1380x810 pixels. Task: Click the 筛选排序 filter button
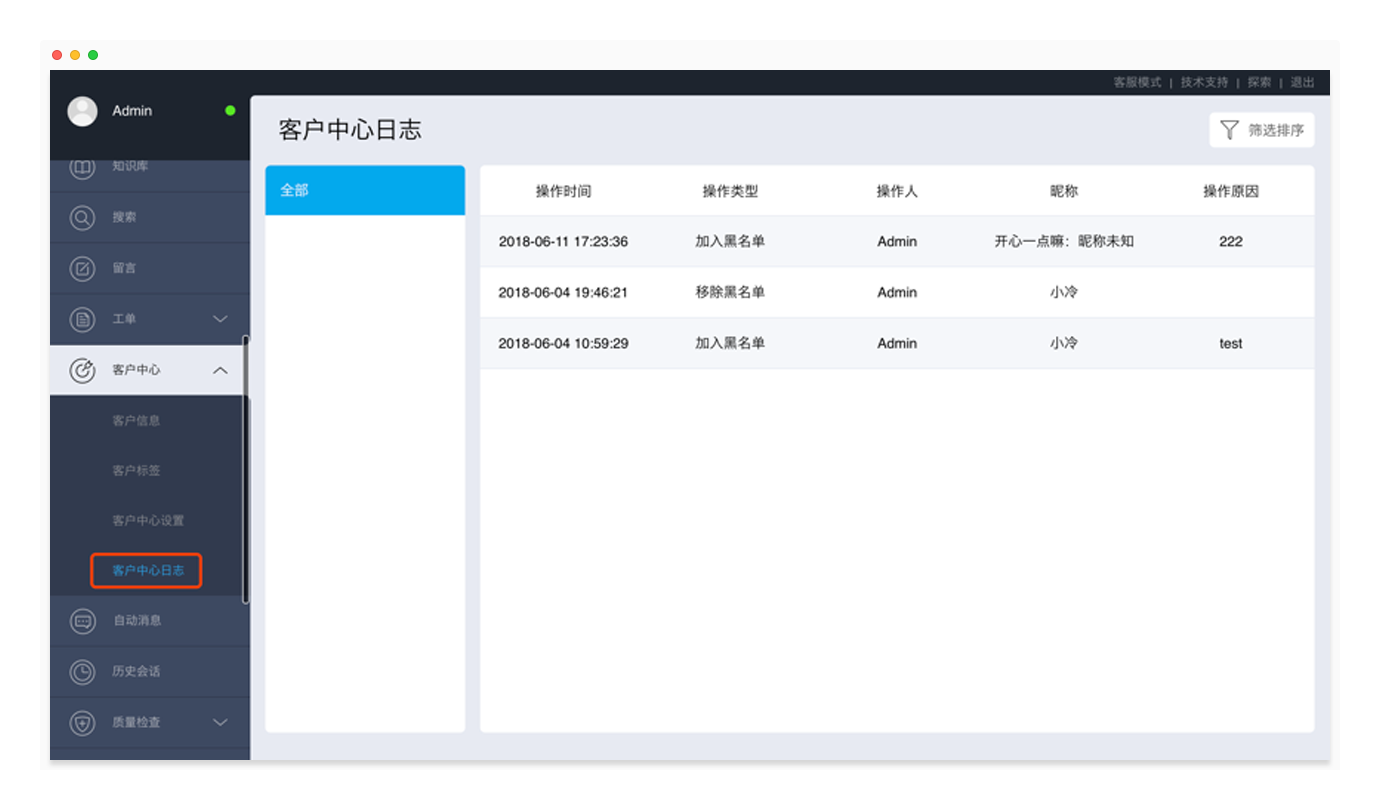1262,130
